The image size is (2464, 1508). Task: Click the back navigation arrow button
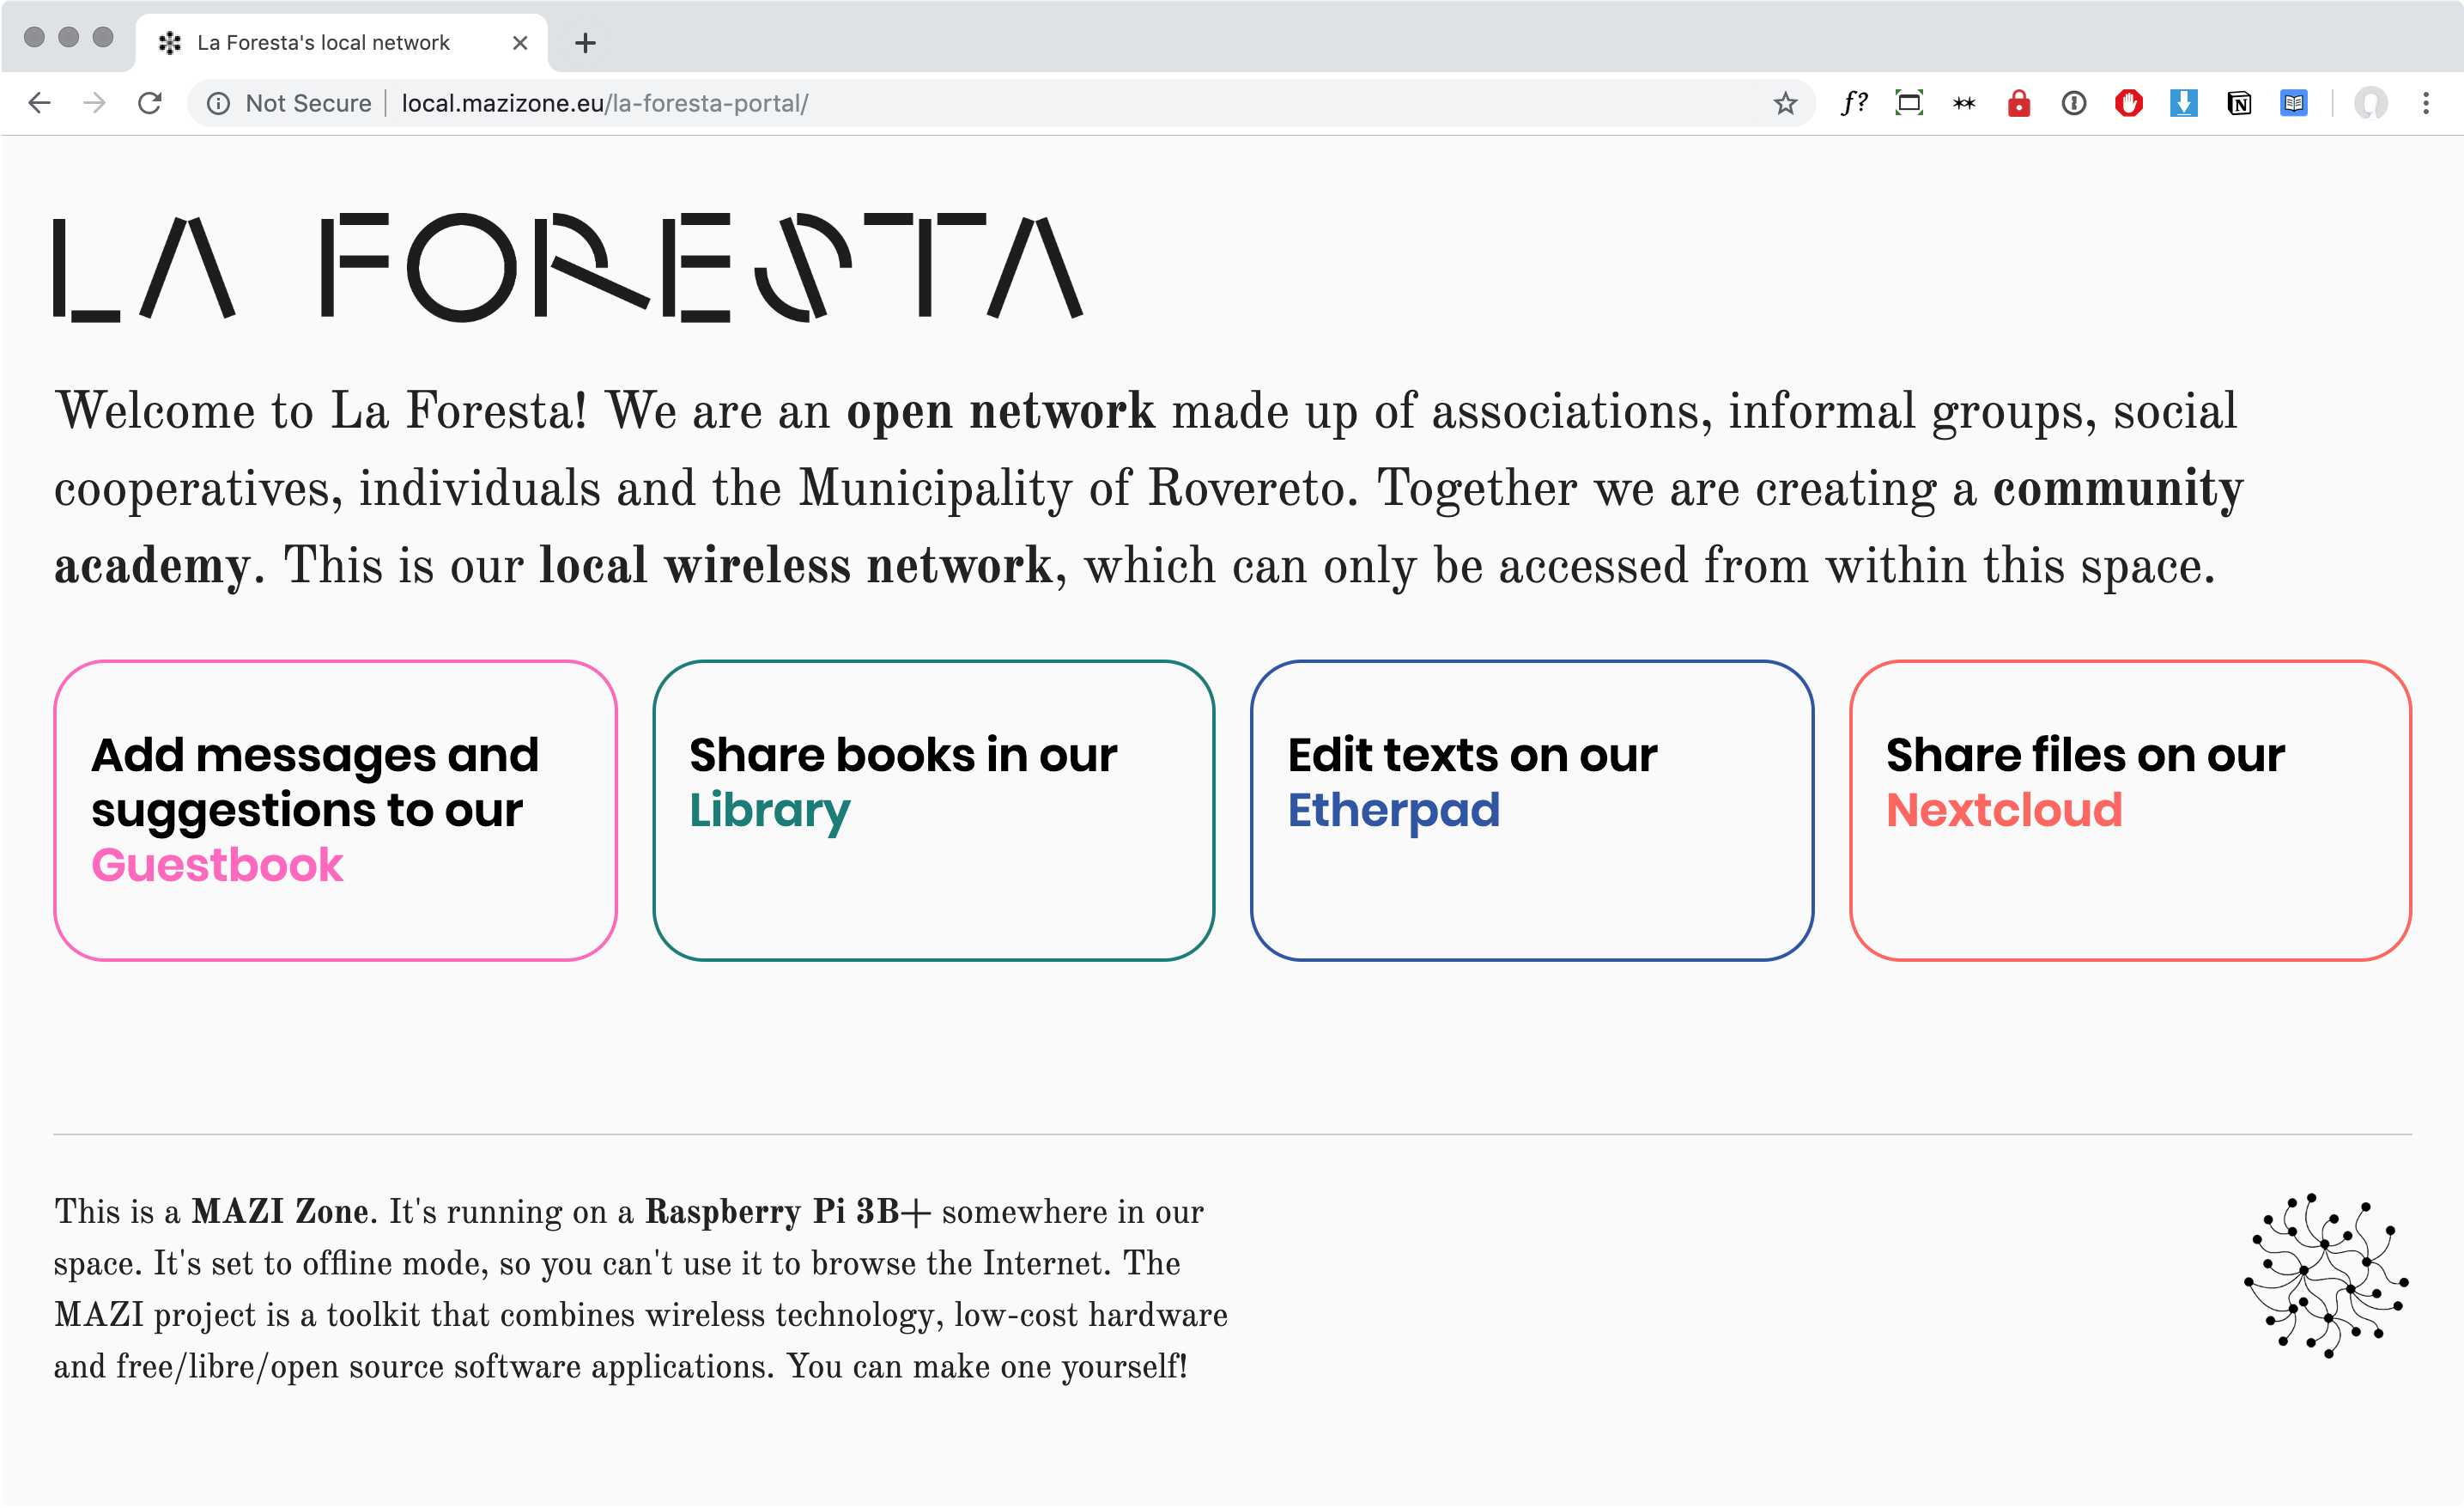(39, 102)
